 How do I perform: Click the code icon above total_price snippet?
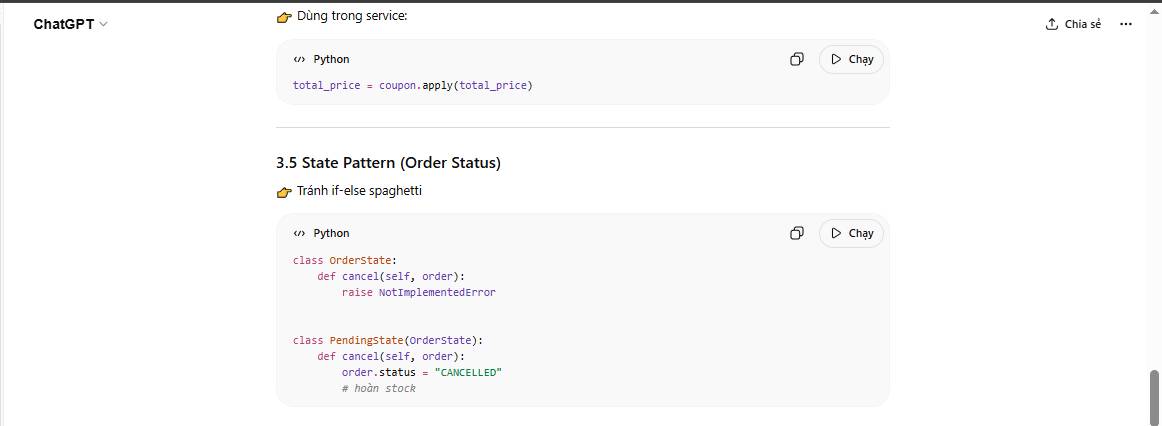(299, 60)
